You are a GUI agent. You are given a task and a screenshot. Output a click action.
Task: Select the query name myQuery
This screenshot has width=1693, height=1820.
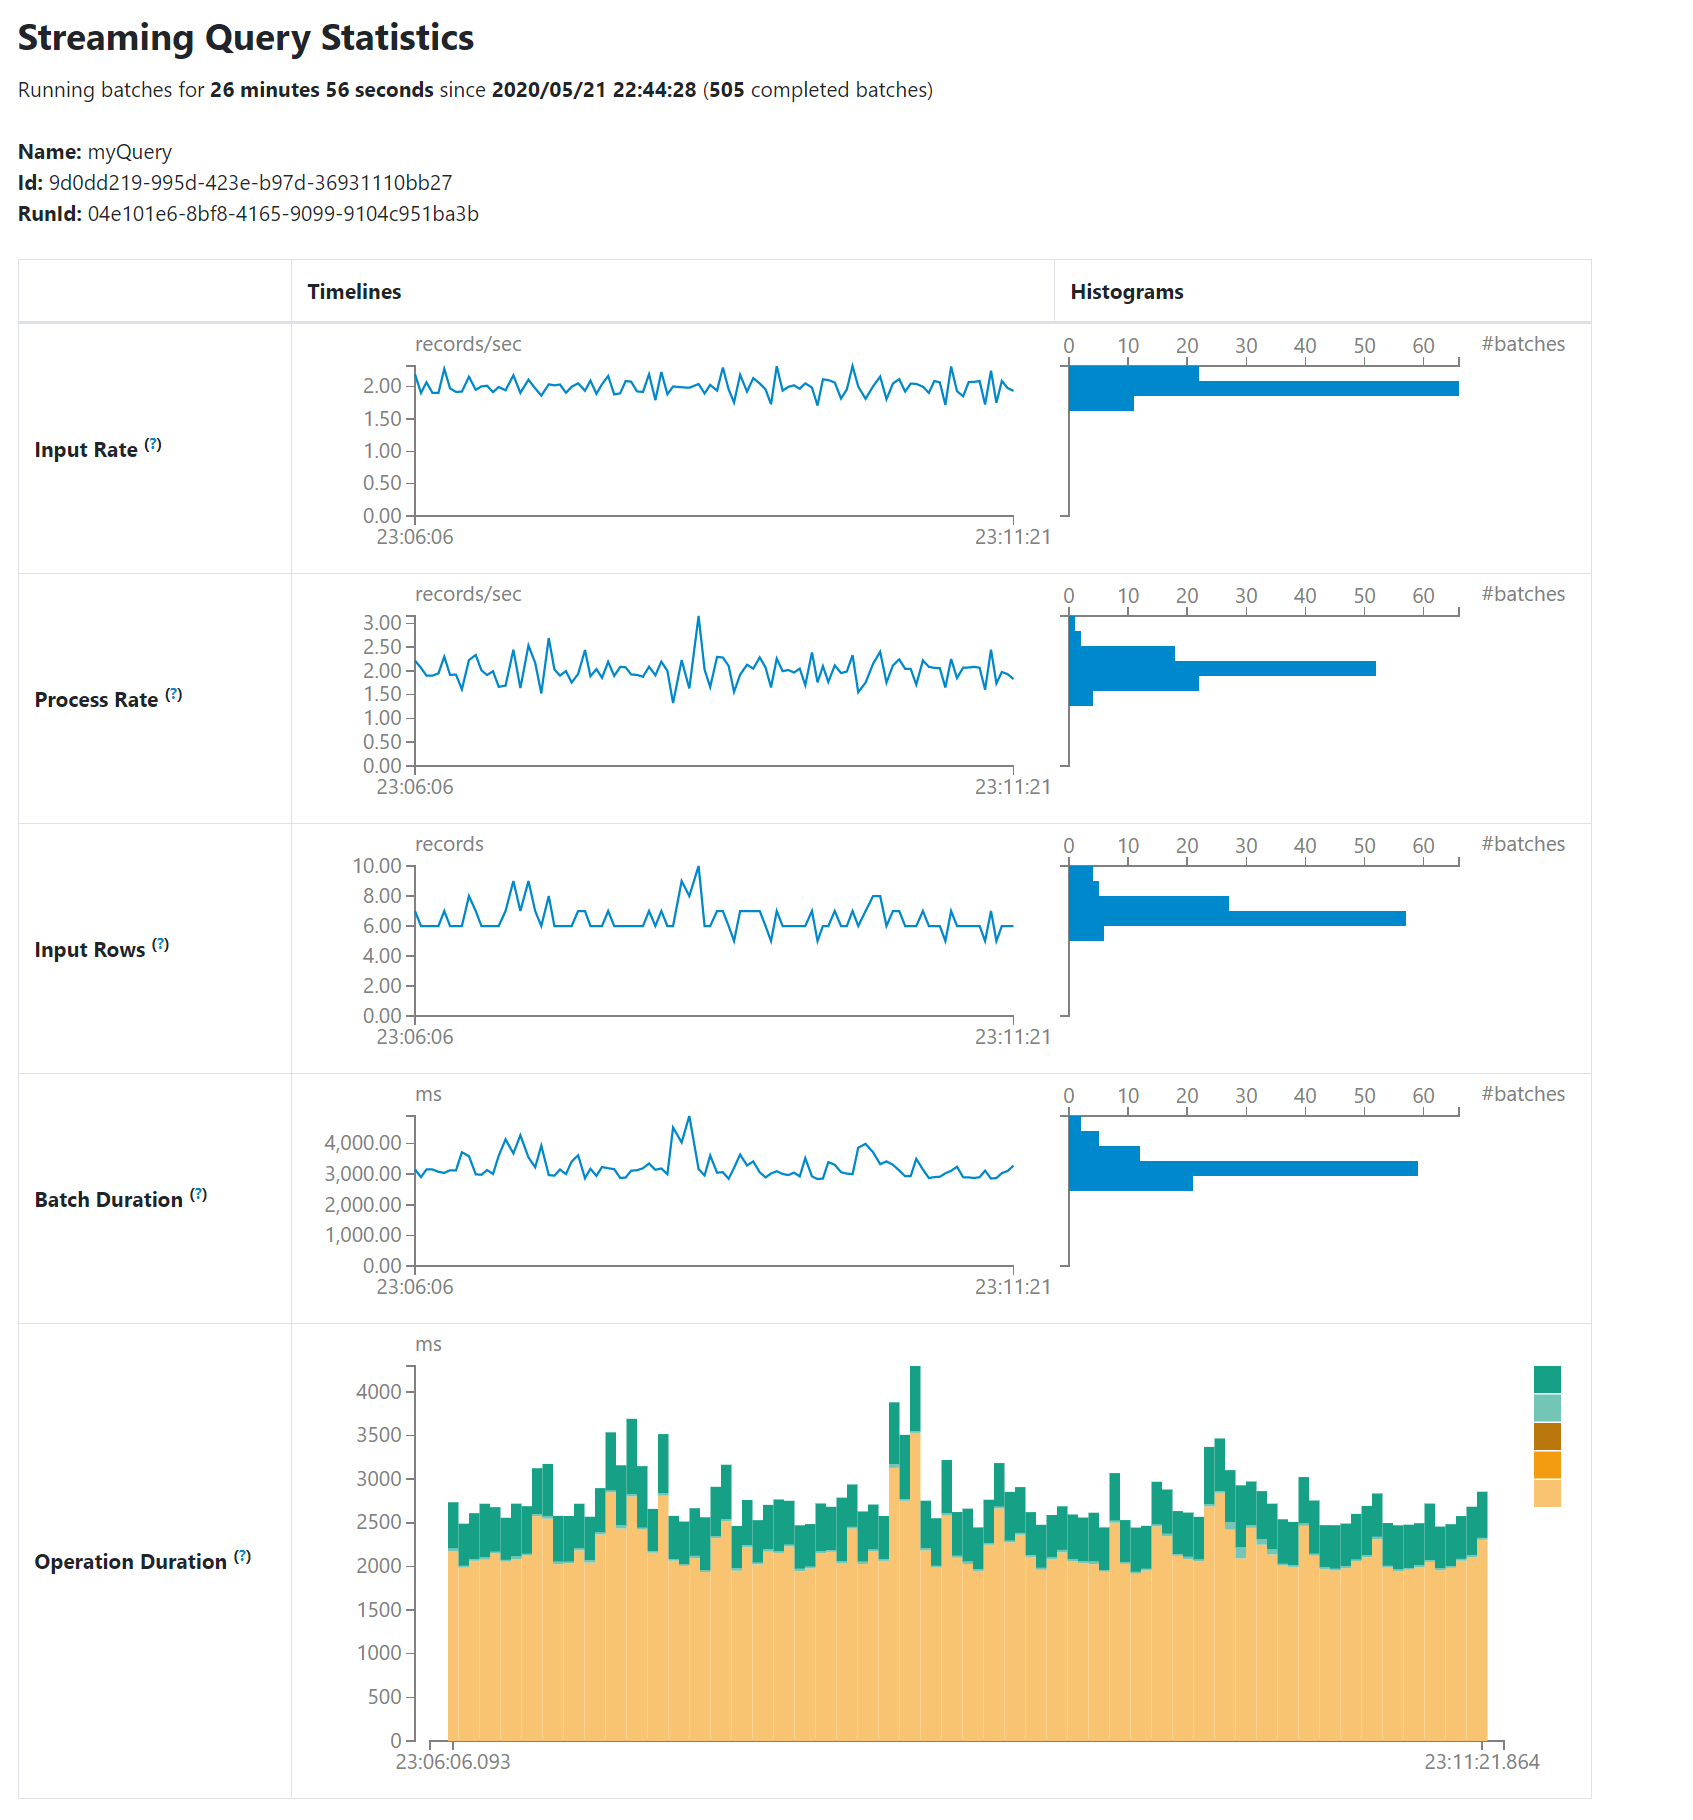(130, 151)
